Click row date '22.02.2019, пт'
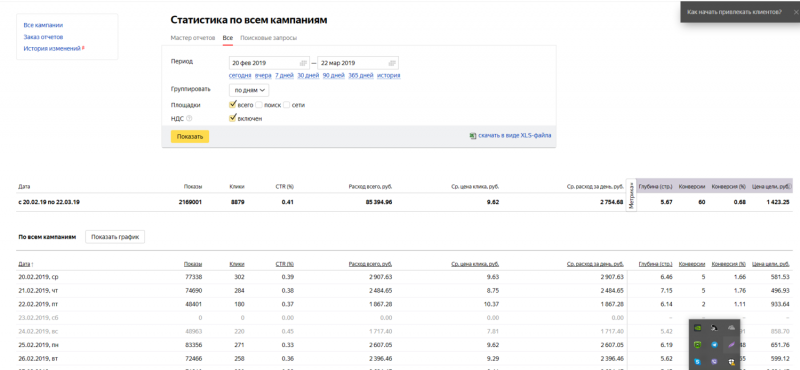 pyautogui.click(x=37, y=304)
